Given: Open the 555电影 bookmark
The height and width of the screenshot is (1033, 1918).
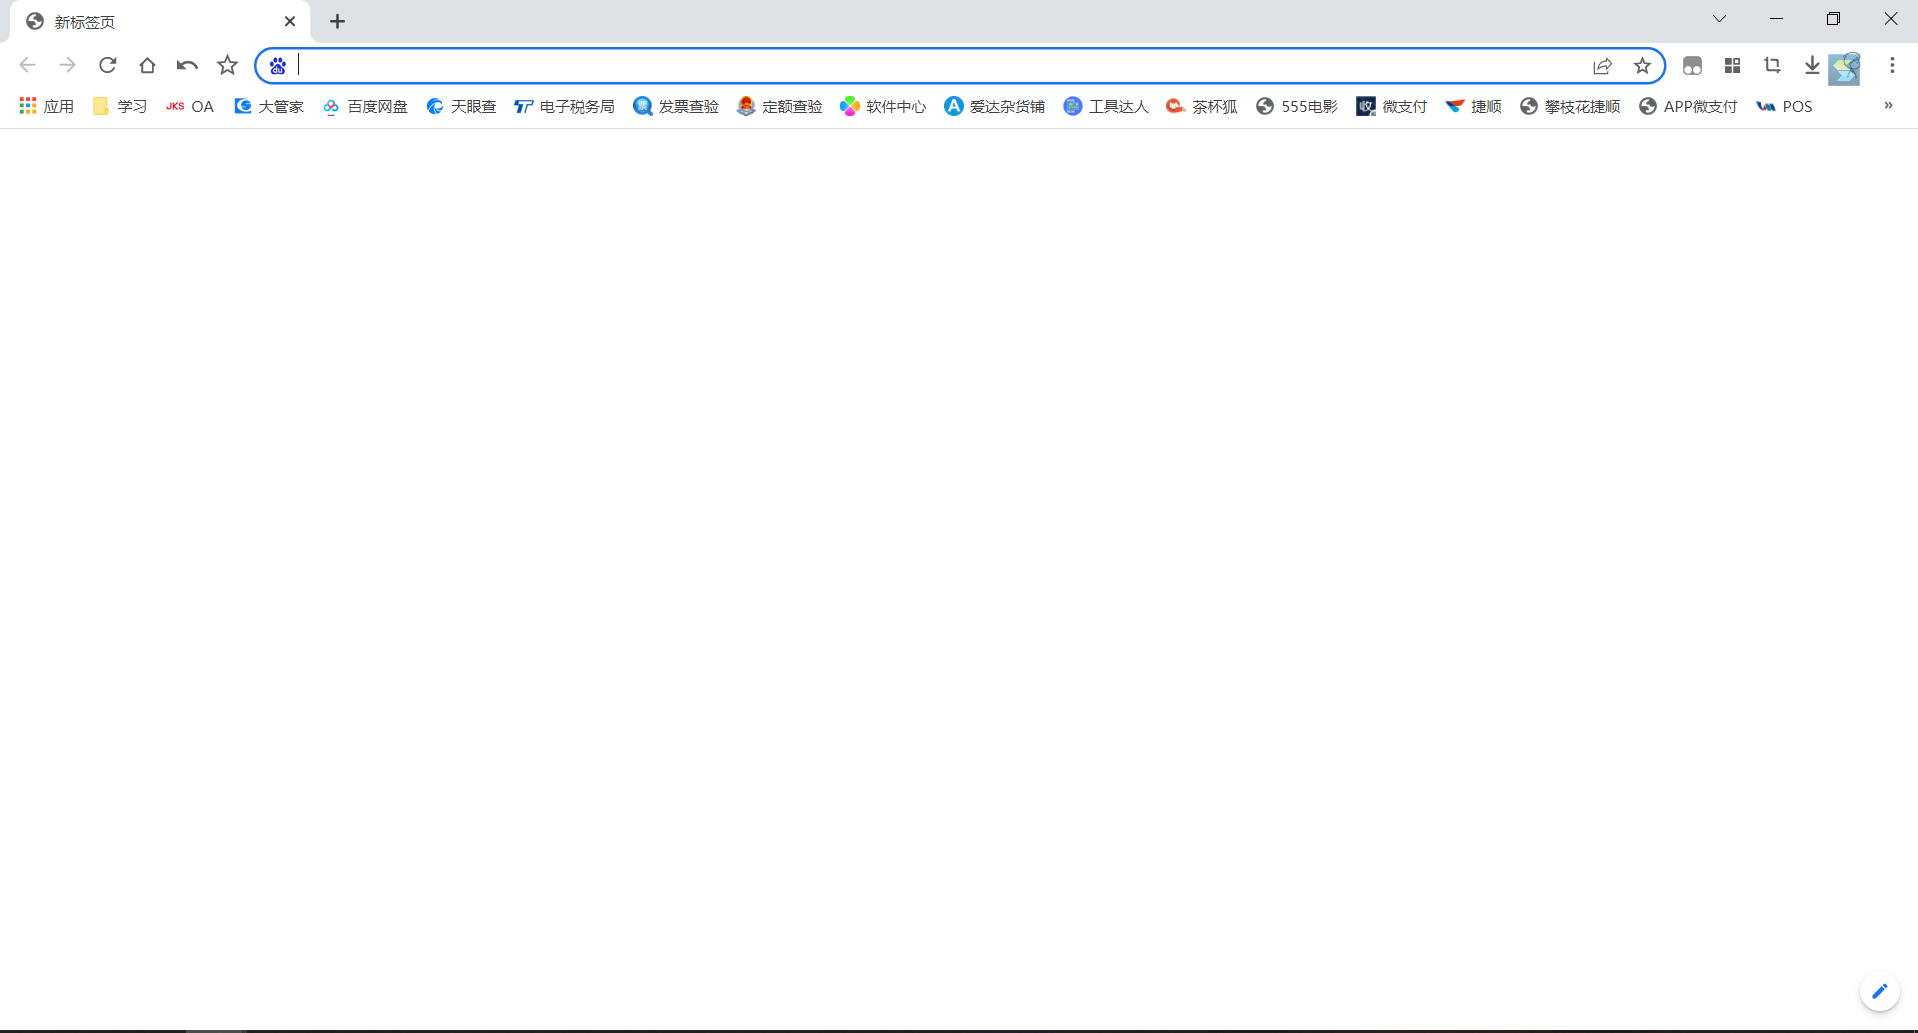Looking at the screenshot, I should (x=1297, y=106).
